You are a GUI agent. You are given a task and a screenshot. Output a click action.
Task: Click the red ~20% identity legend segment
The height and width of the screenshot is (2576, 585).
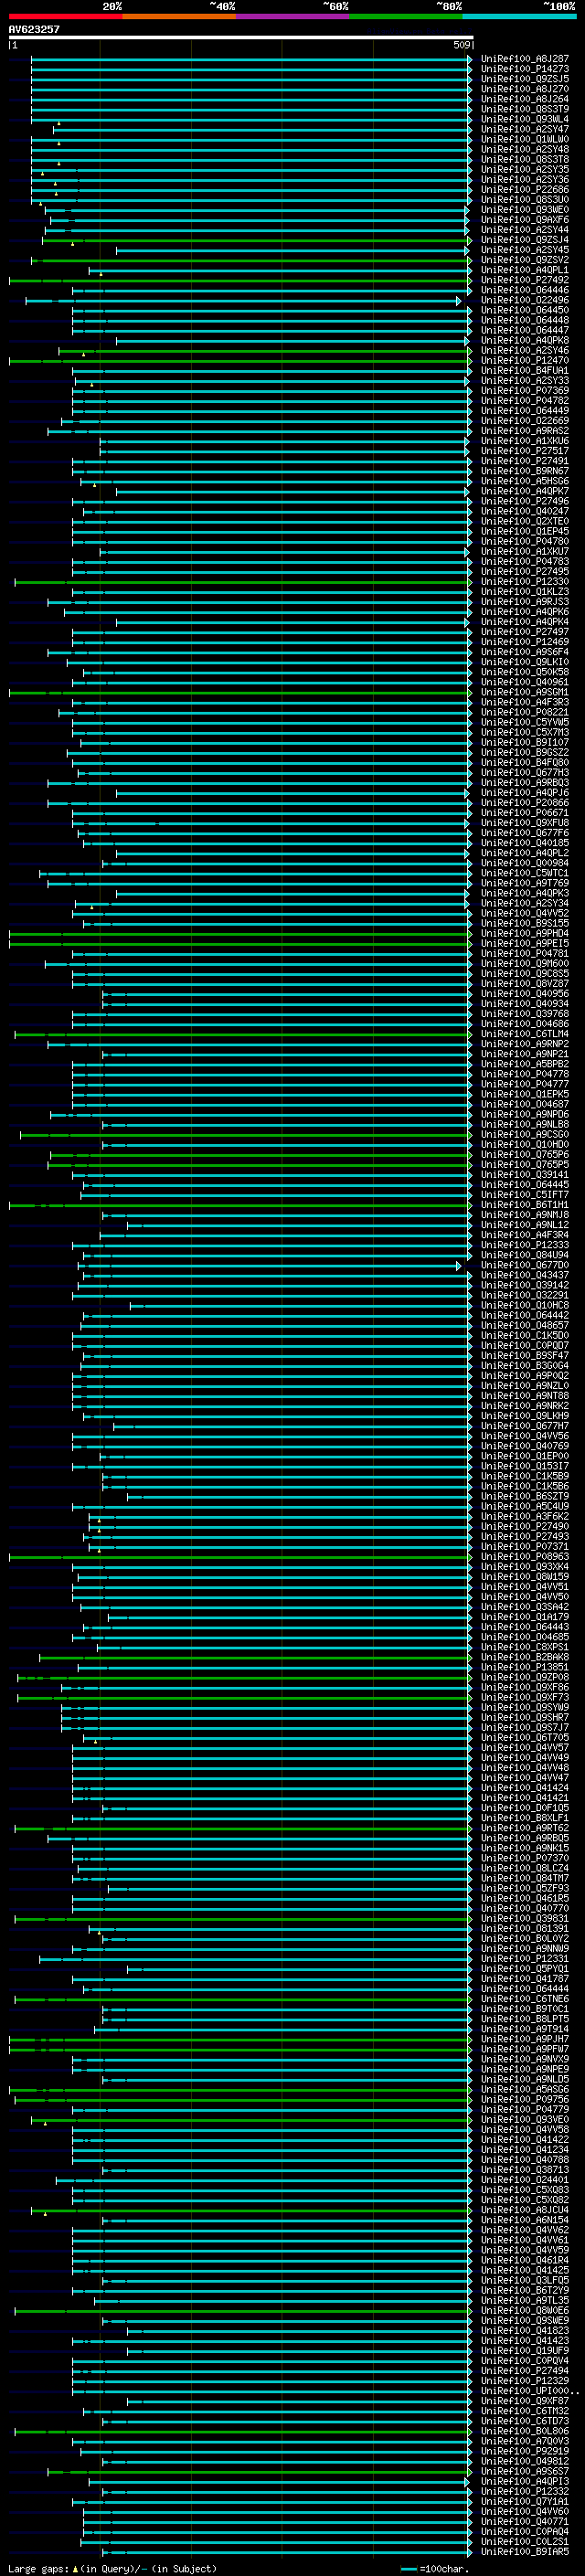coord(65,16)
